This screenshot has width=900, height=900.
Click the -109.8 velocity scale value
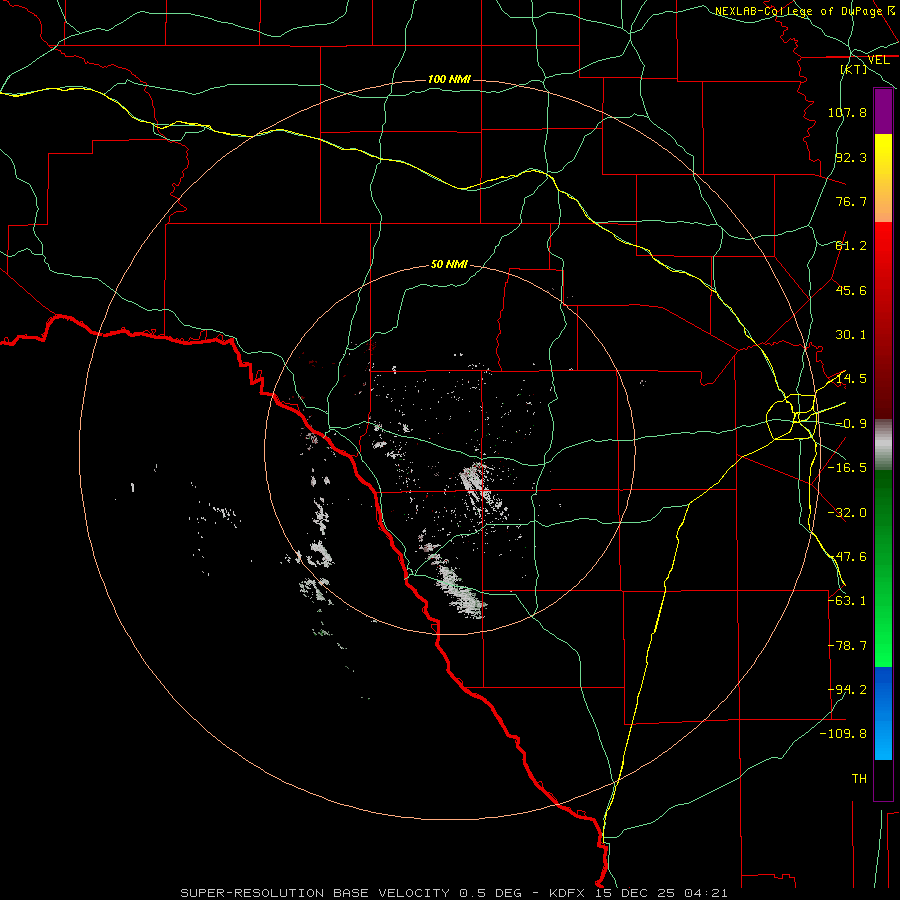tap(843, 734)
